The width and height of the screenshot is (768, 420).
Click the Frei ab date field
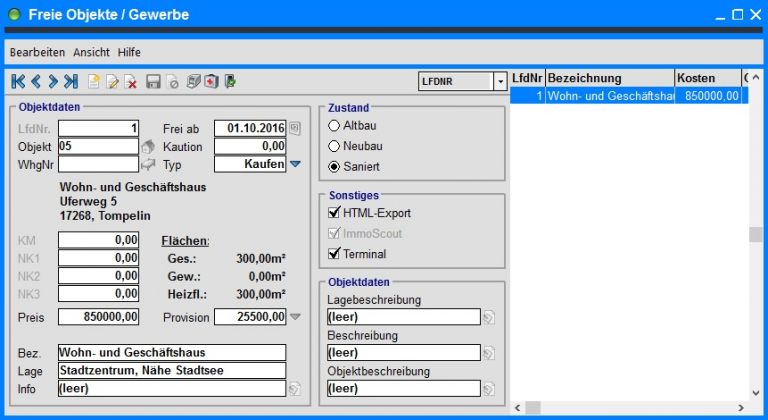tap(250, 129)
